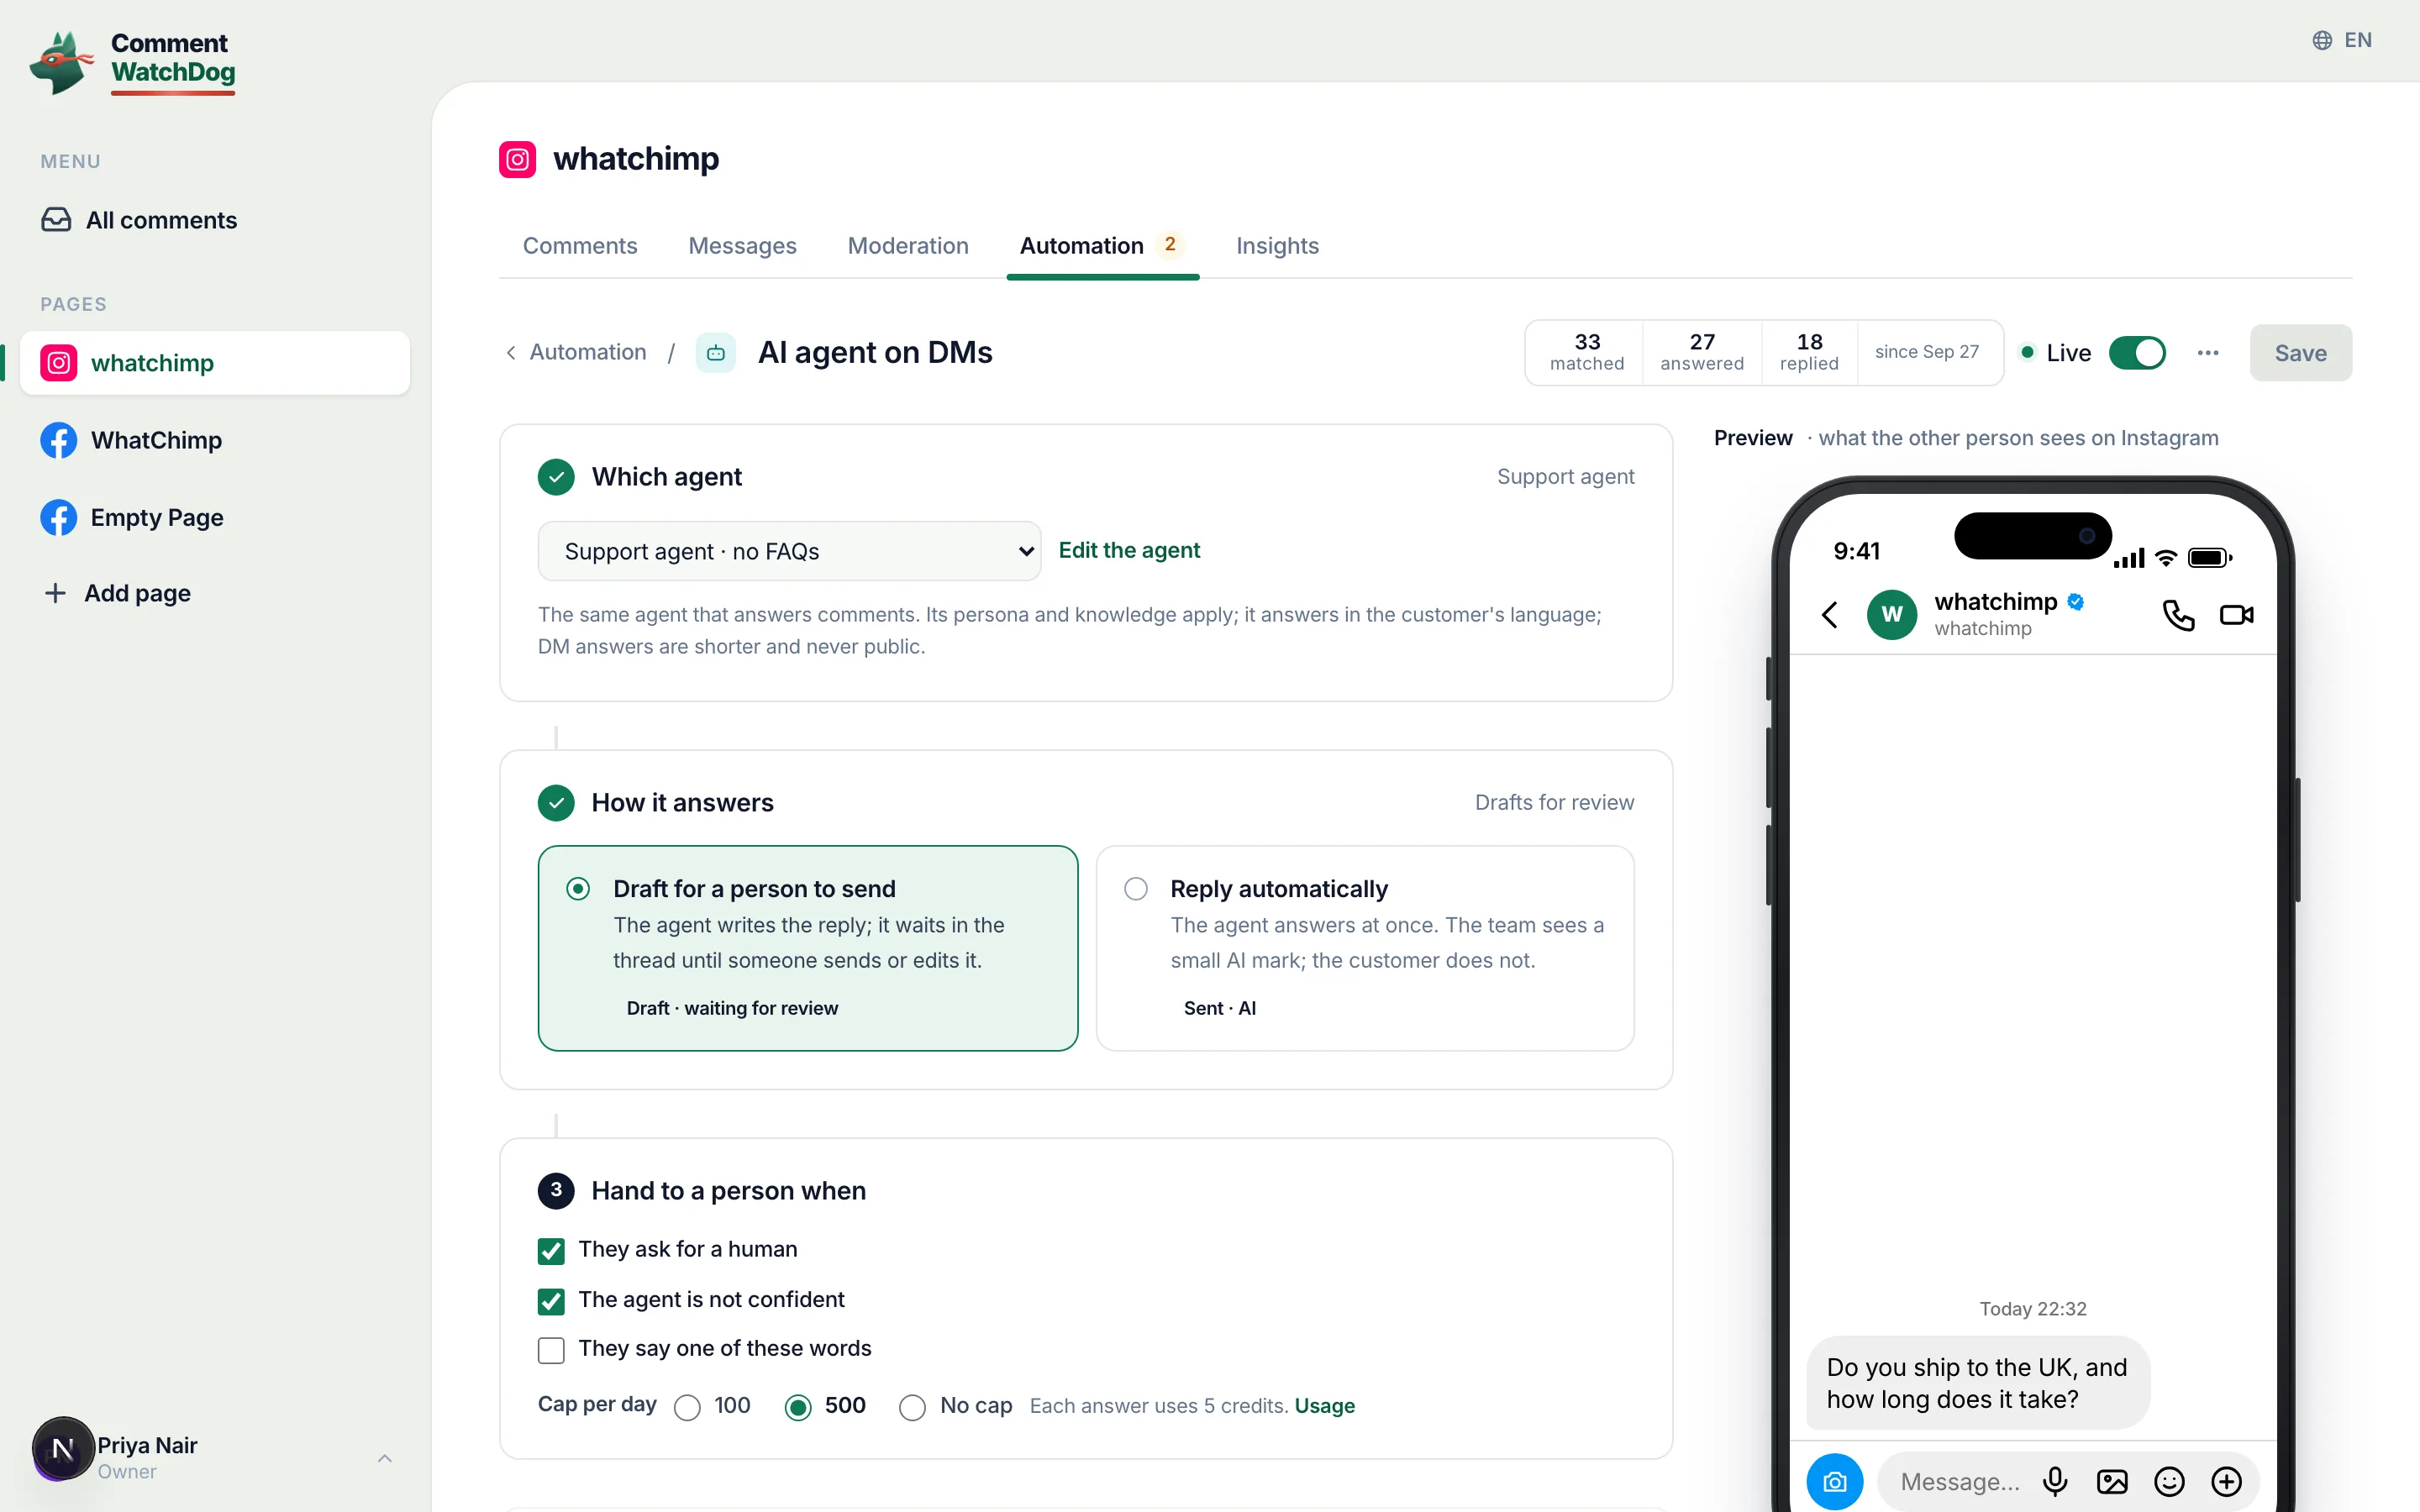Click the customer's shipping question bubble
This screenshot has width=2420, height=1512.
tap(1977, 1383)
